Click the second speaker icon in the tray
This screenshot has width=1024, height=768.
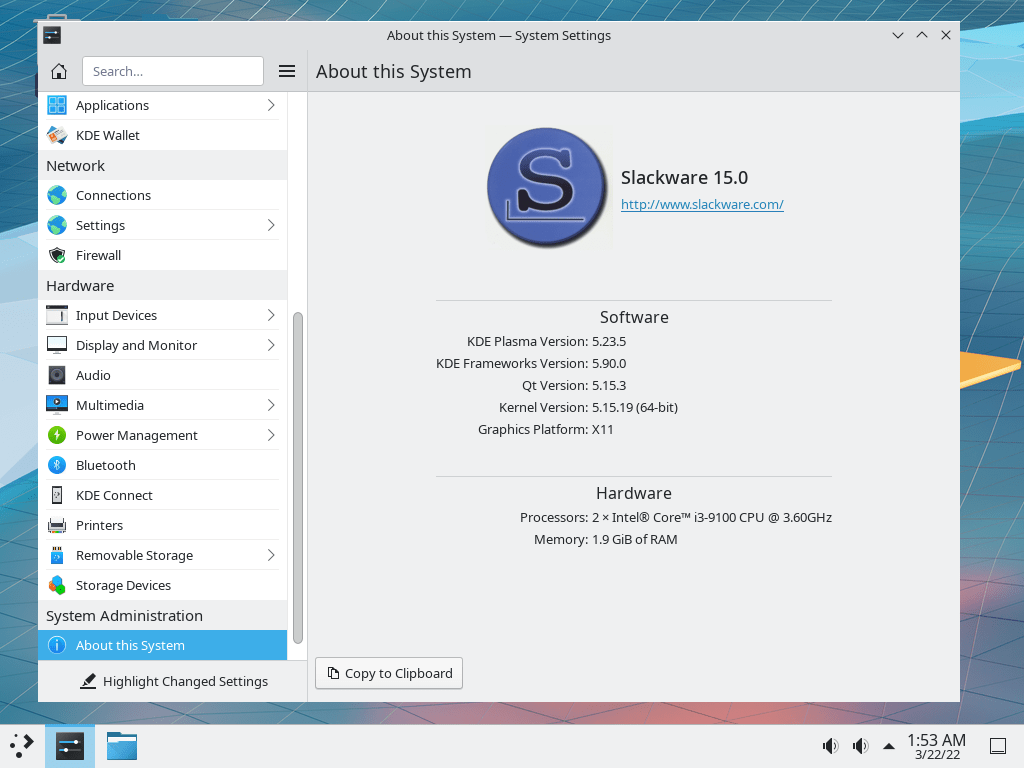[x=860, y=746]
